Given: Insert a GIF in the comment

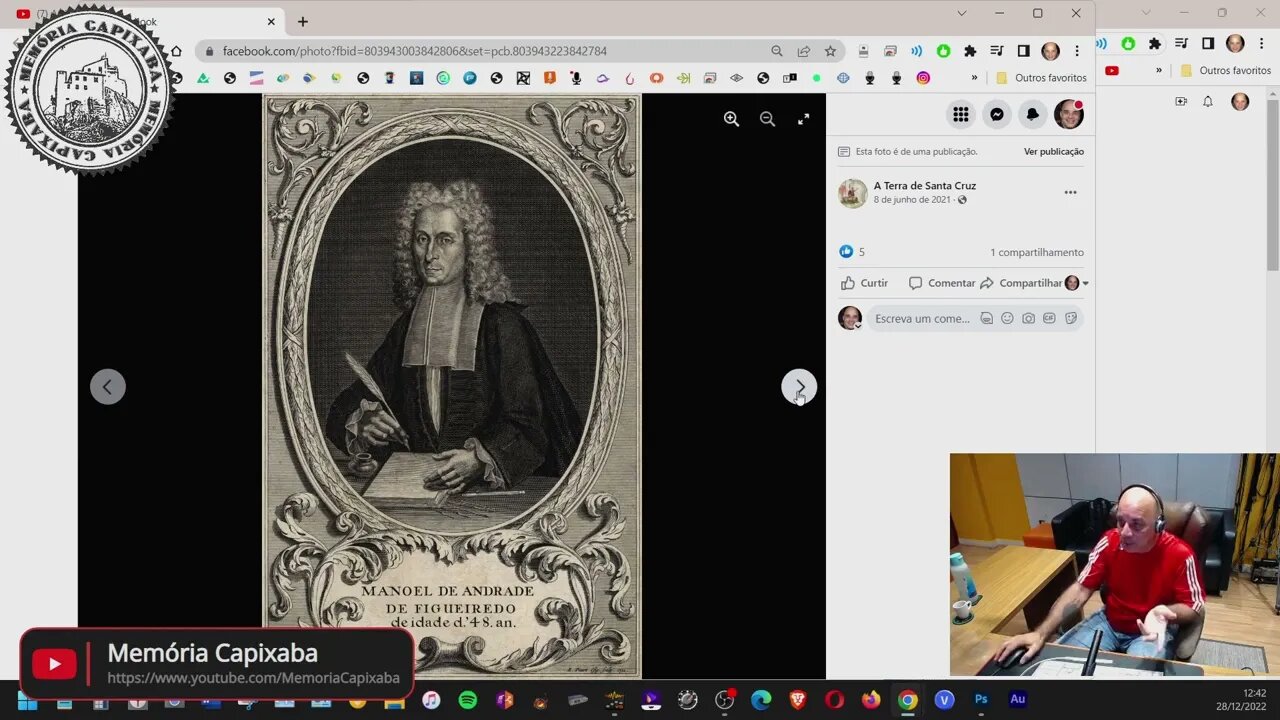Looking at the screenshot, I should click(x=1049, y=319).
